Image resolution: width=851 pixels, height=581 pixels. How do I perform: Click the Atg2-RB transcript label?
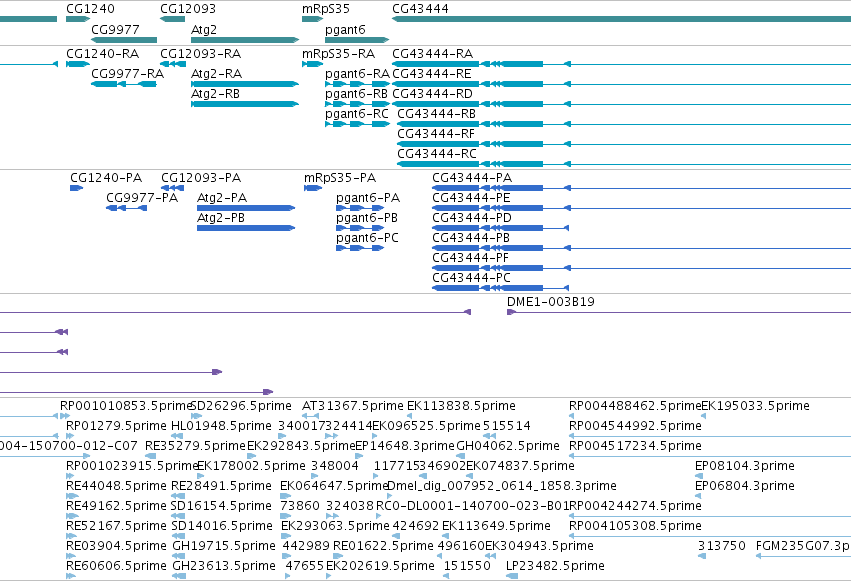pyautogui.click(x=215, y=94)
